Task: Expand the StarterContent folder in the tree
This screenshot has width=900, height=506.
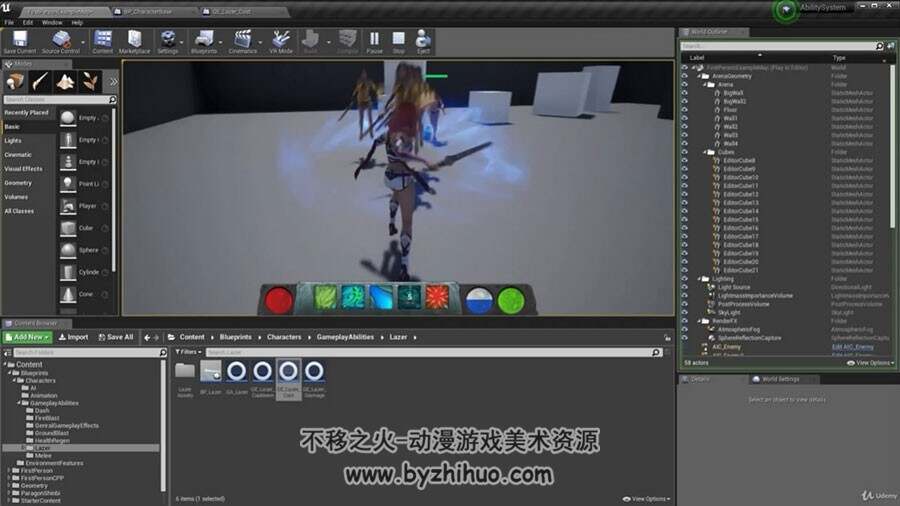Action: point(9,500)
